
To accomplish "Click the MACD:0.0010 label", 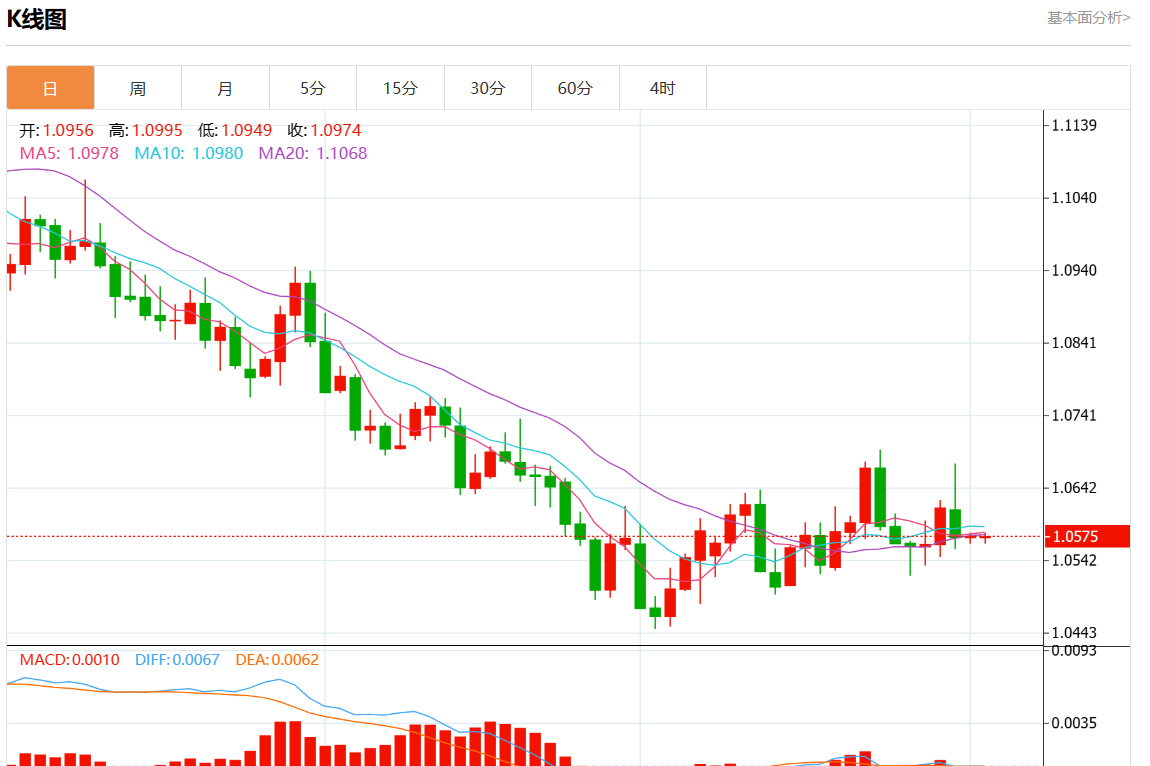I will [x=70, y=660].
